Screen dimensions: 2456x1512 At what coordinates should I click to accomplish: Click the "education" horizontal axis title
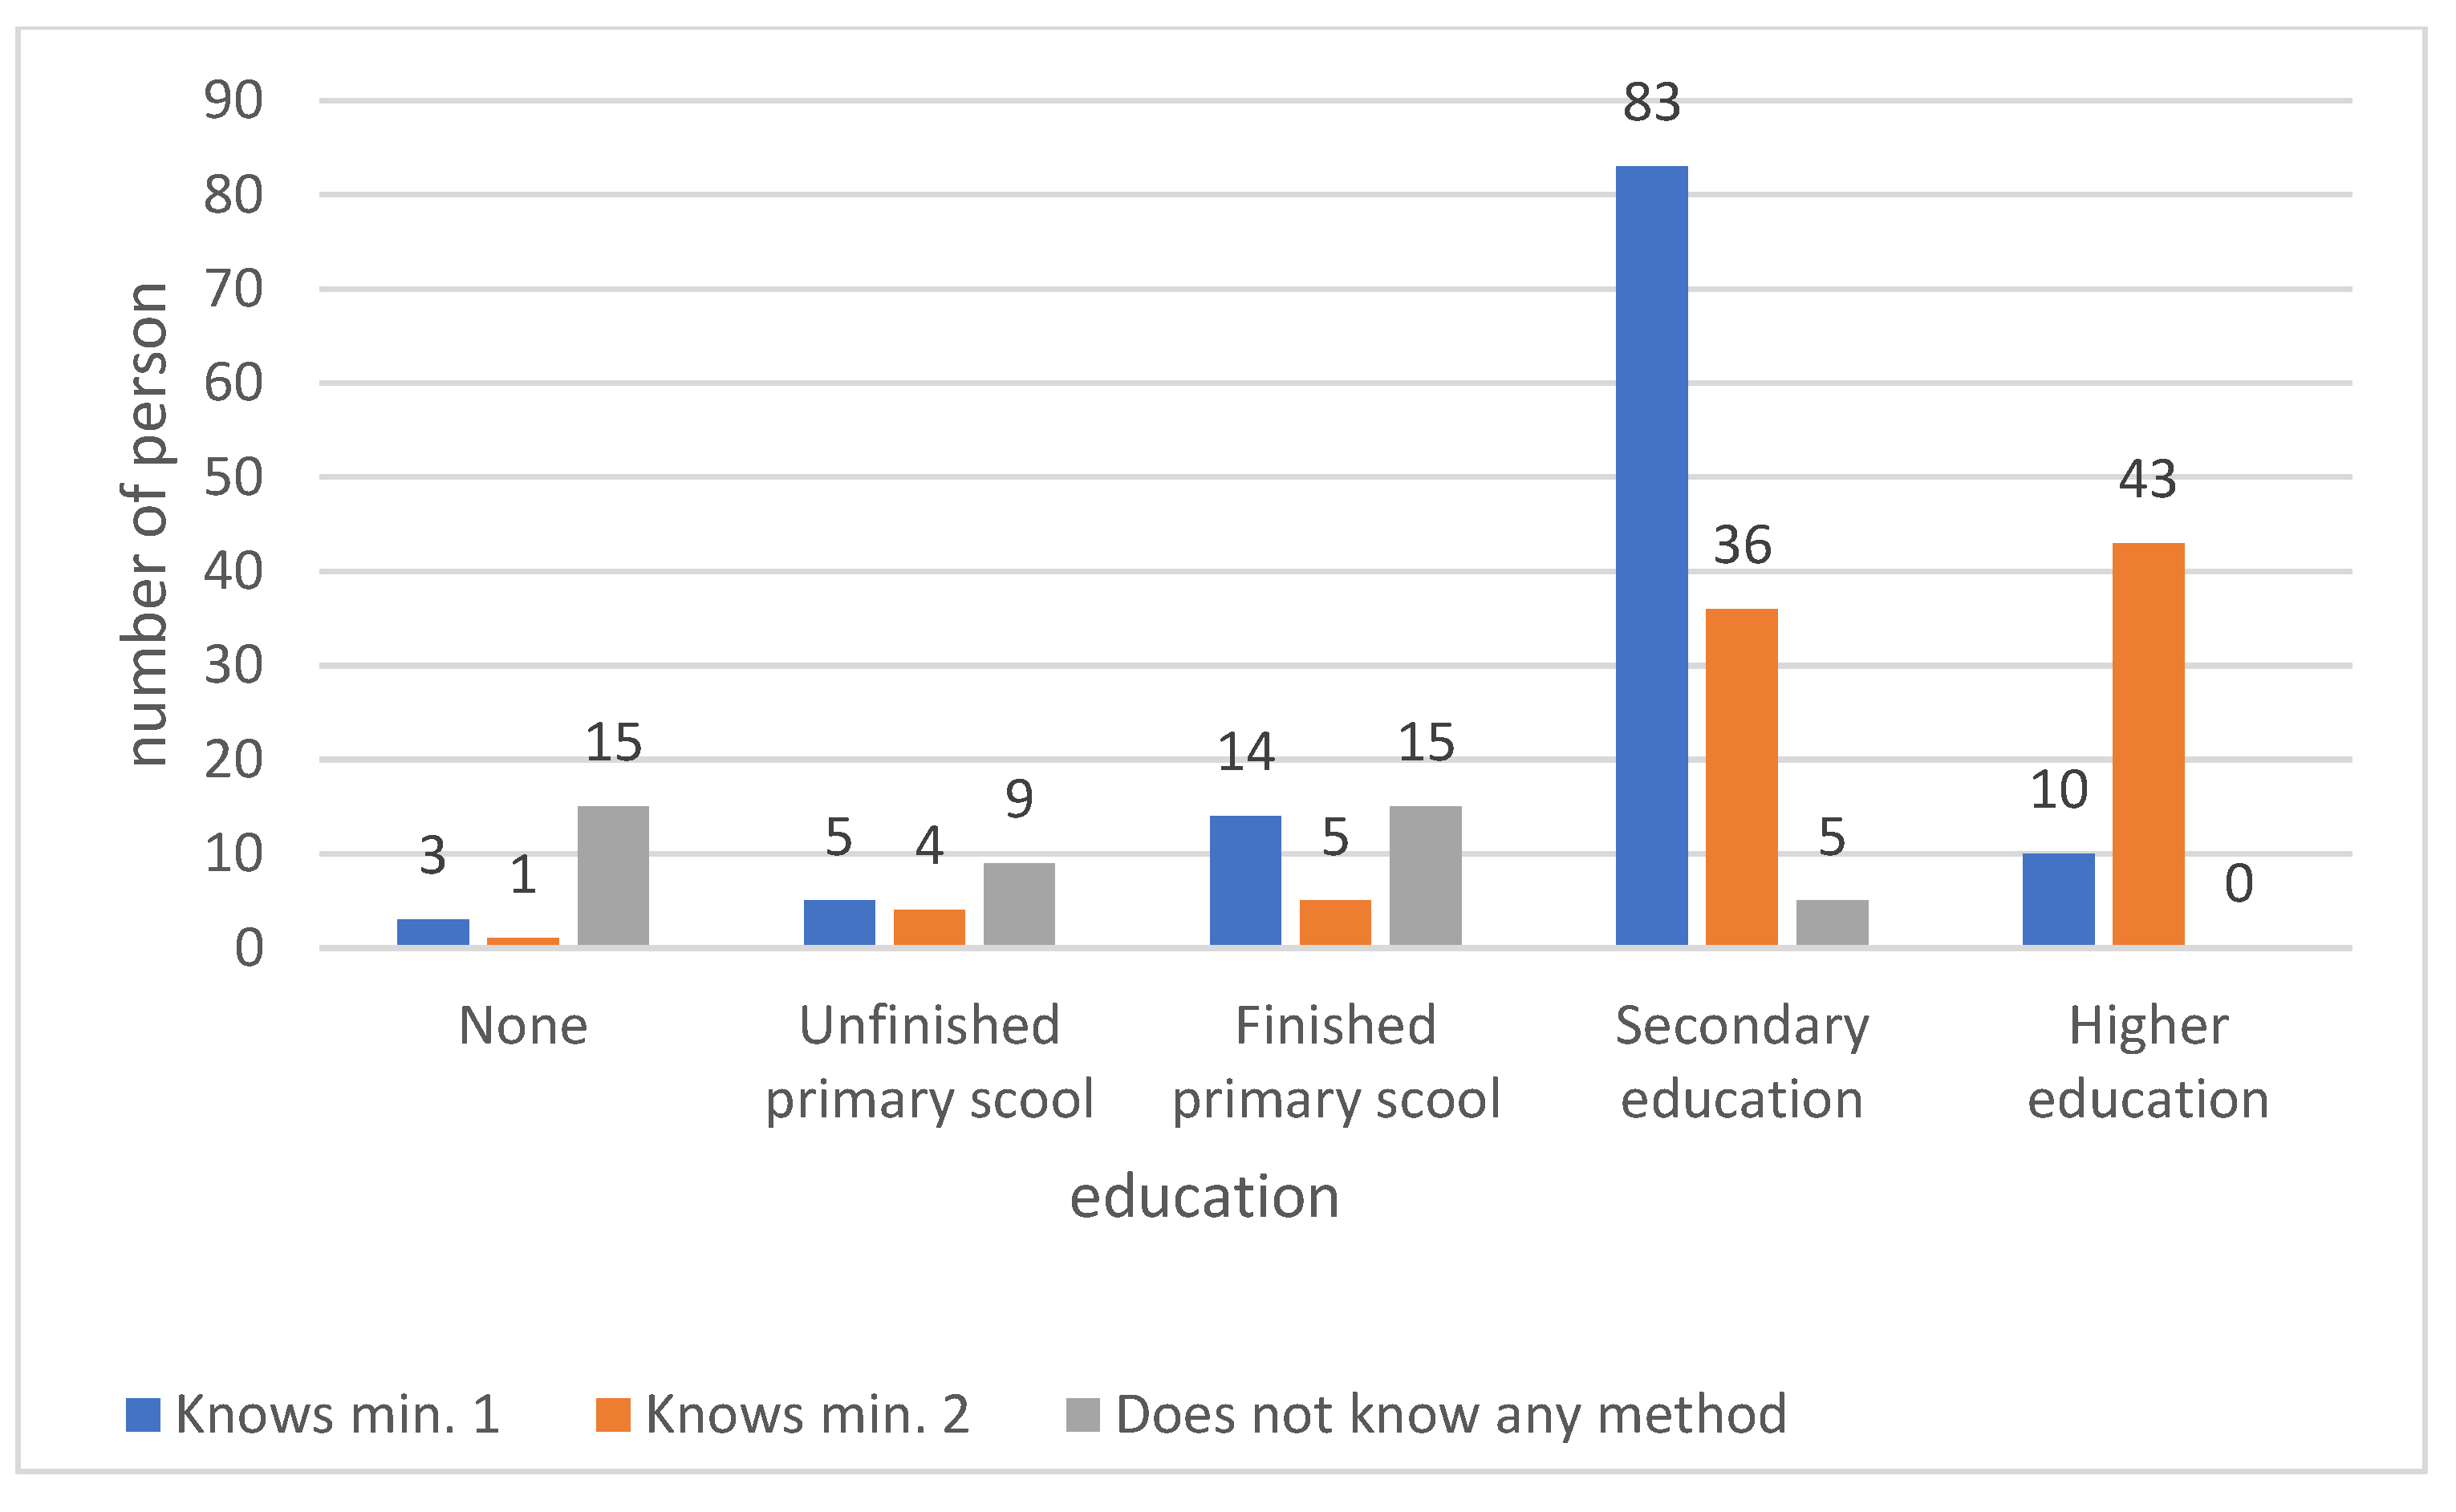(1204, 1197)
